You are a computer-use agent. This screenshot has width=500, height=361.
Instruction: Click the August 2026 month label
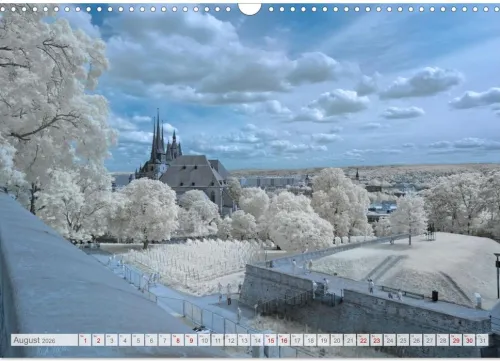34,340
